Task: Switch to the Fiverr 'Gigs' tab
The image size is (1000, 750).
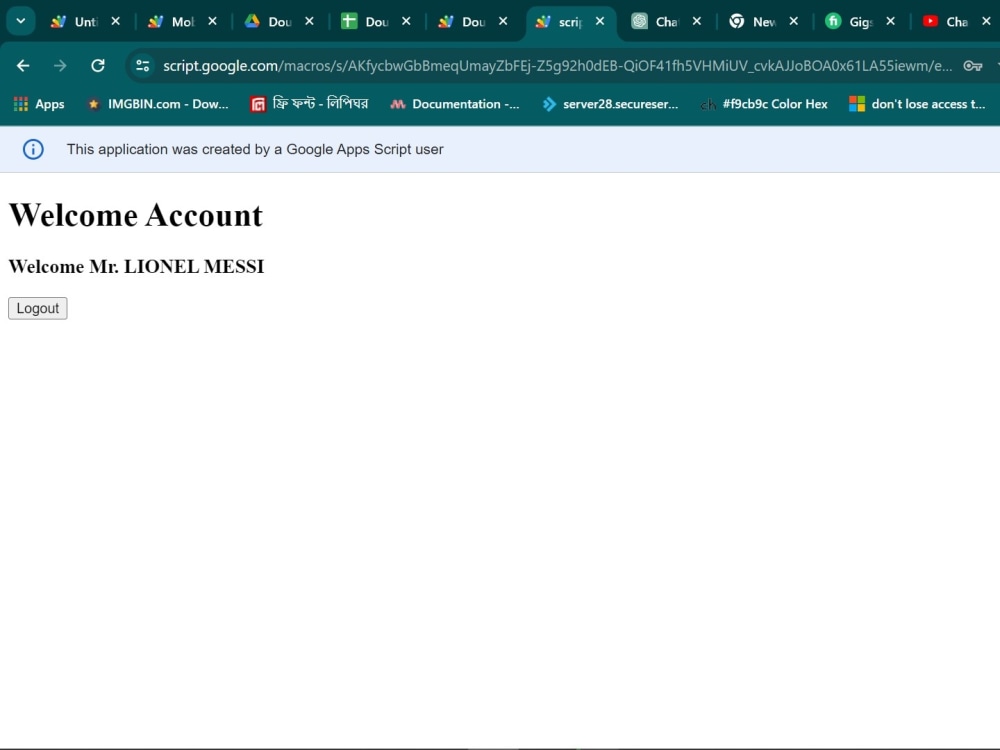Action: (x=851, y=22)
